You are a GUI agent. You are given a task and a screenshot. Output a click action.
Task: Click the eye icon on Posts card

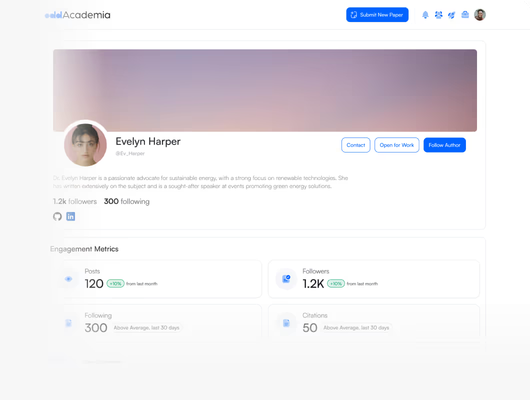click(x=69, y=279)
